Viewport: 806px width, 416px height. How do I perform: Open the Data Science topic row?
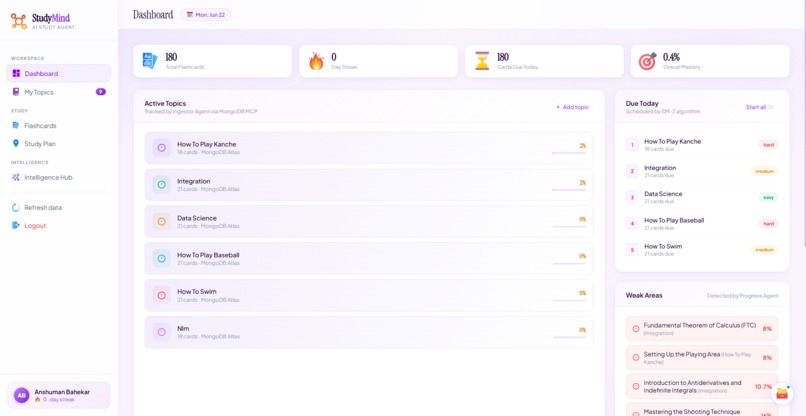pyautogui.click(x=369, y=222)
